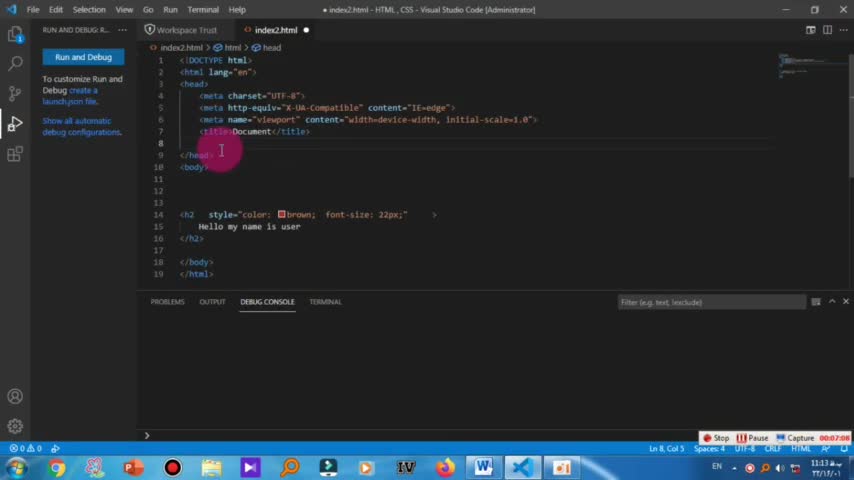Select the HTML language mode in status bar
854x480 pixels.
pos(801,449)
